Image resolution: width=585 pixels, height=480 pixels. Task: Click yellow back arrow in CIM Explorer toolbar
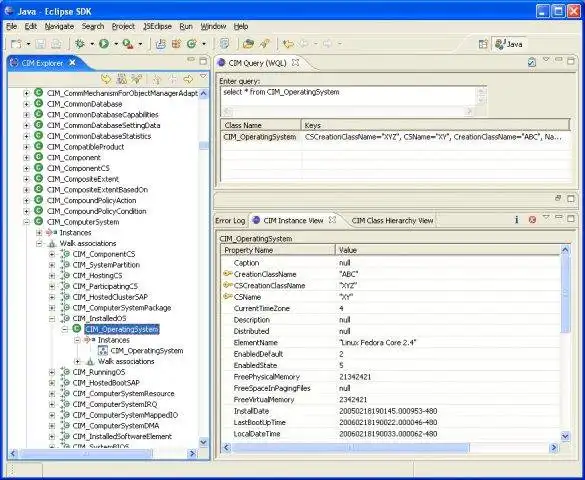(106, 79)
